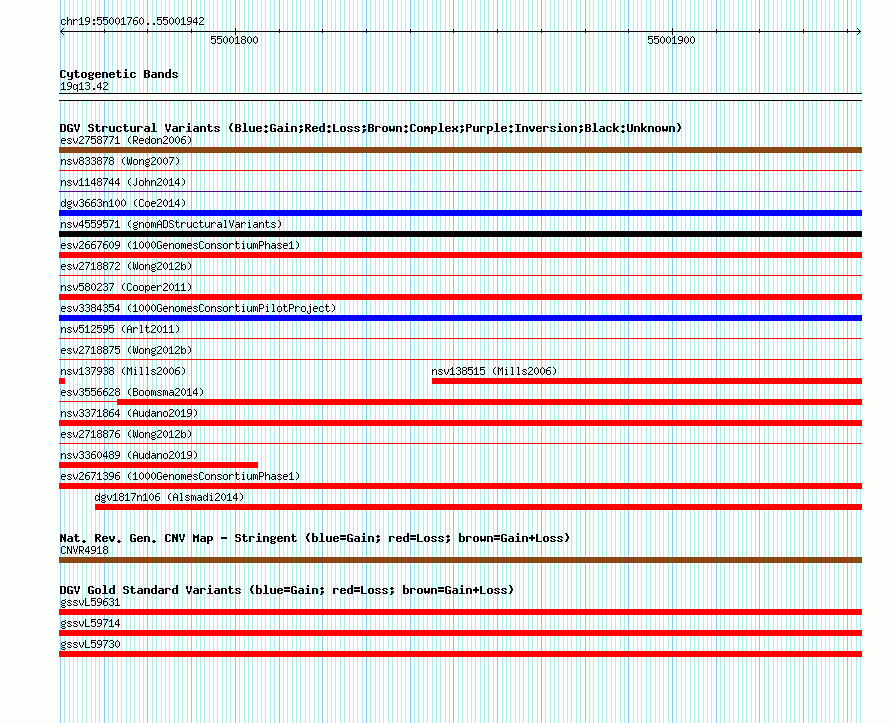Open the CNVR4918 CNV map region
Viewport: 890px width, 723px height.
(84, 550)
